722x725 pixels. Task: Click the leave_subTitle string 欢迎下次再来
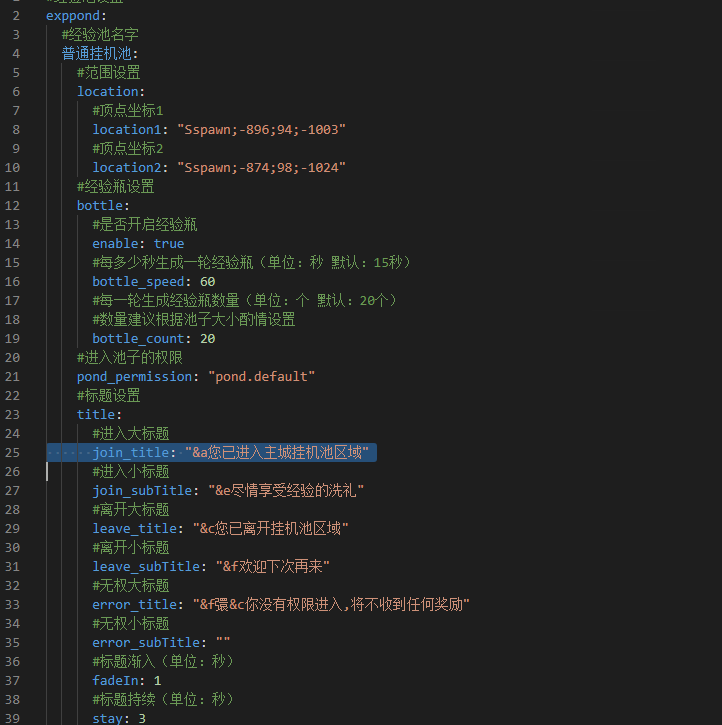point(275,567)
